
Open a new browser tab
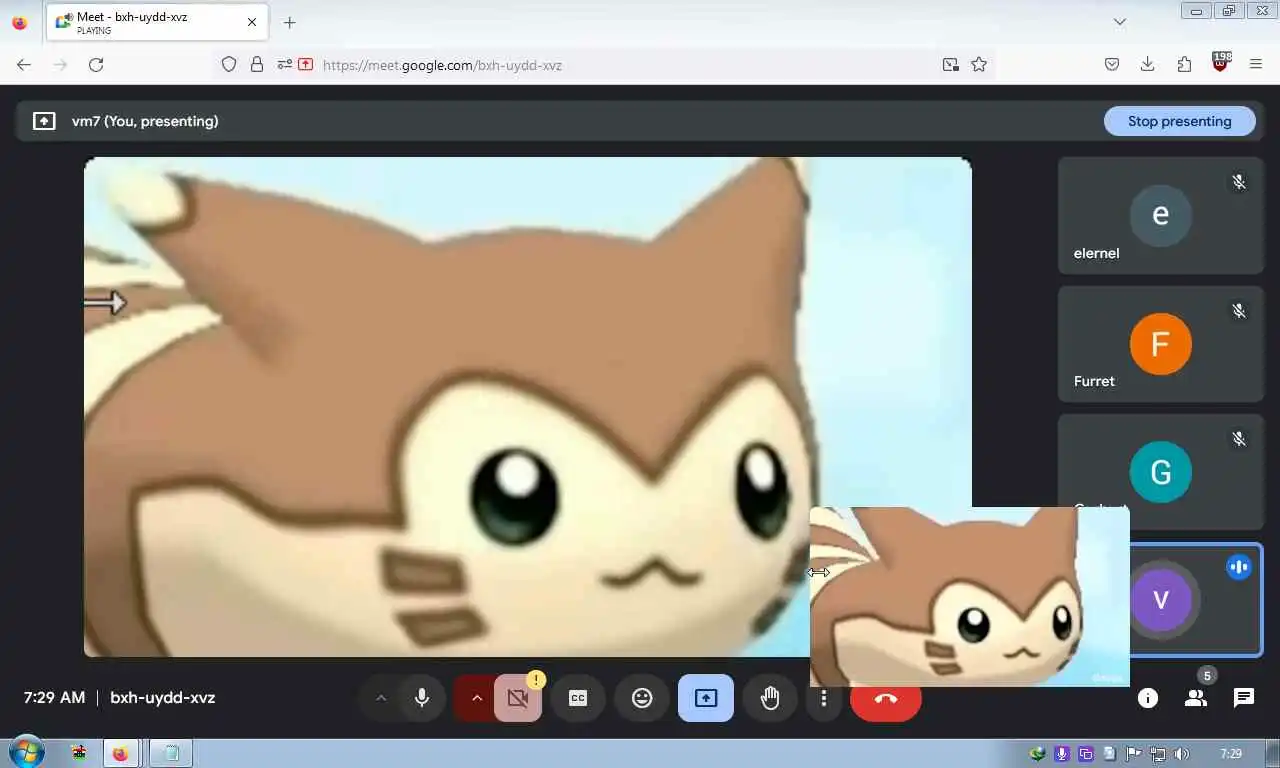coord(289,22)
